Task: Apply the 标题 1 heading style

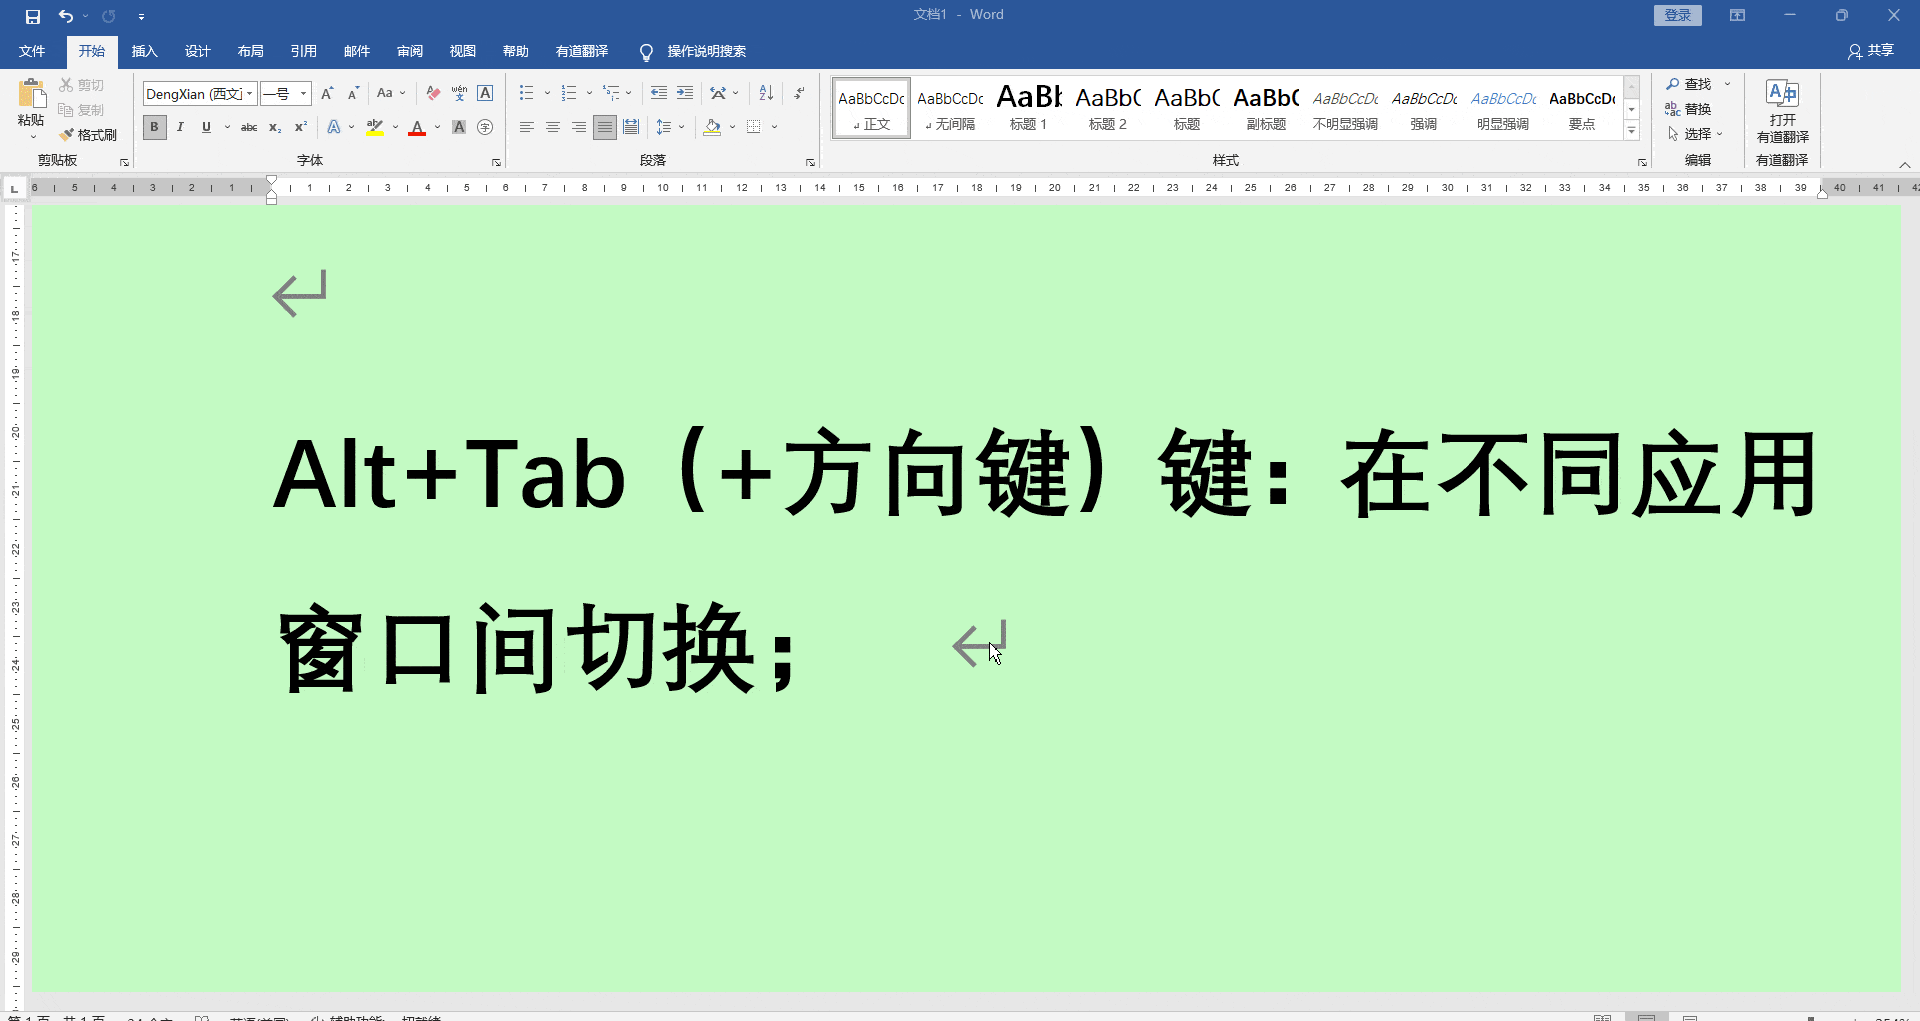Action: point(1029,108)
